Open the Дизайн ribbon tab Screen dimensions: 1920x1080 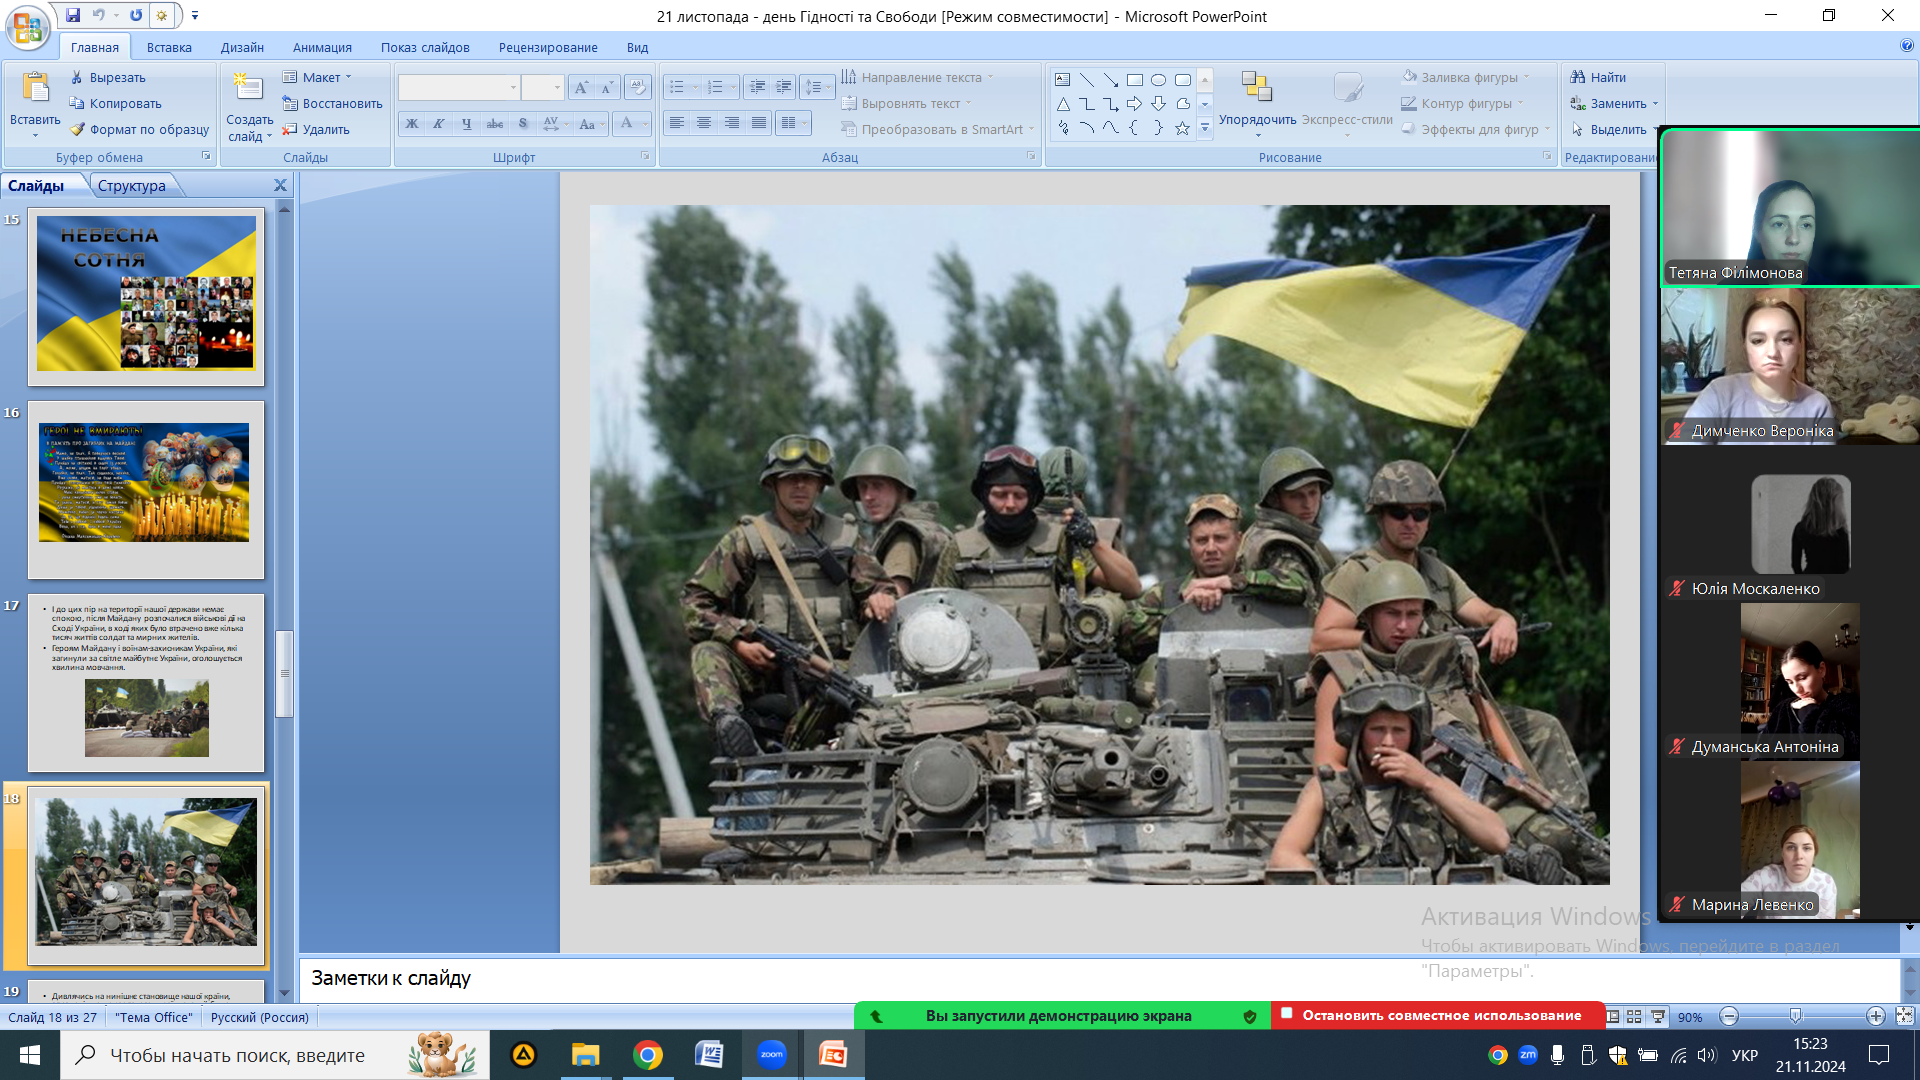(242, 47)
